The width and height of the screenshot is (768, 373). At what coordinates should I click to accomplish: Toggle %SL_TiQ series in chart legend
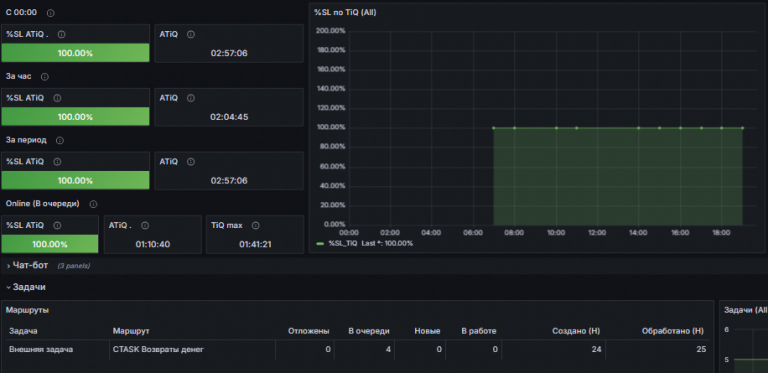click(343, 243)
